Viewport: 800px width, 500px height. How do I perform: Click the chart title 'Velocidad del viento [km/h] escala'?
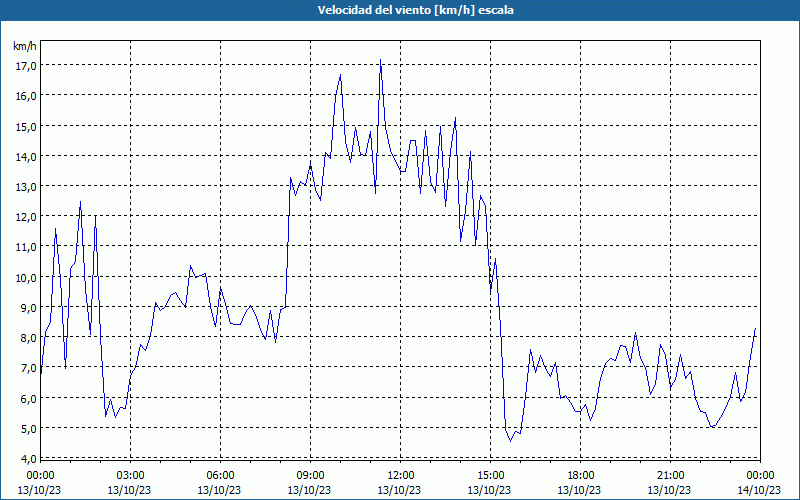415,10
